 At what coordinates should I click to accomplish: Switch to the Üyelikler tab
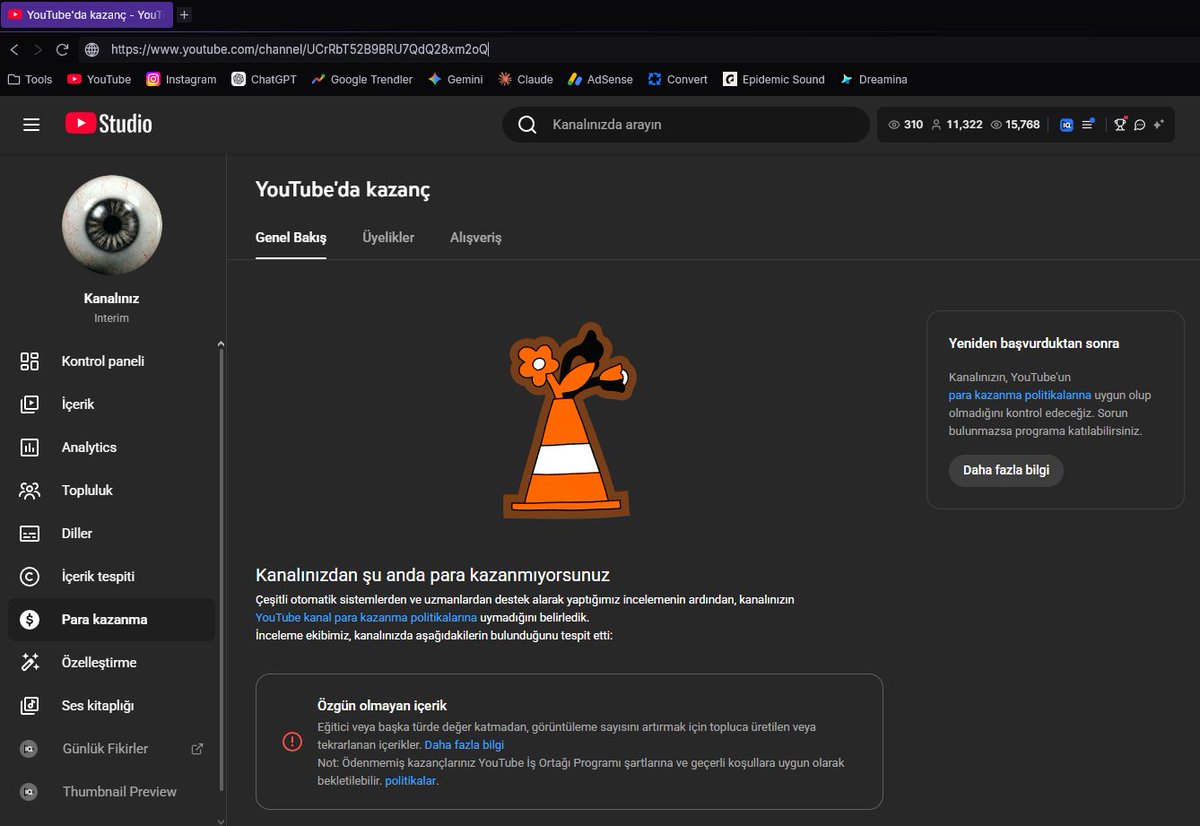pos(388,237)
